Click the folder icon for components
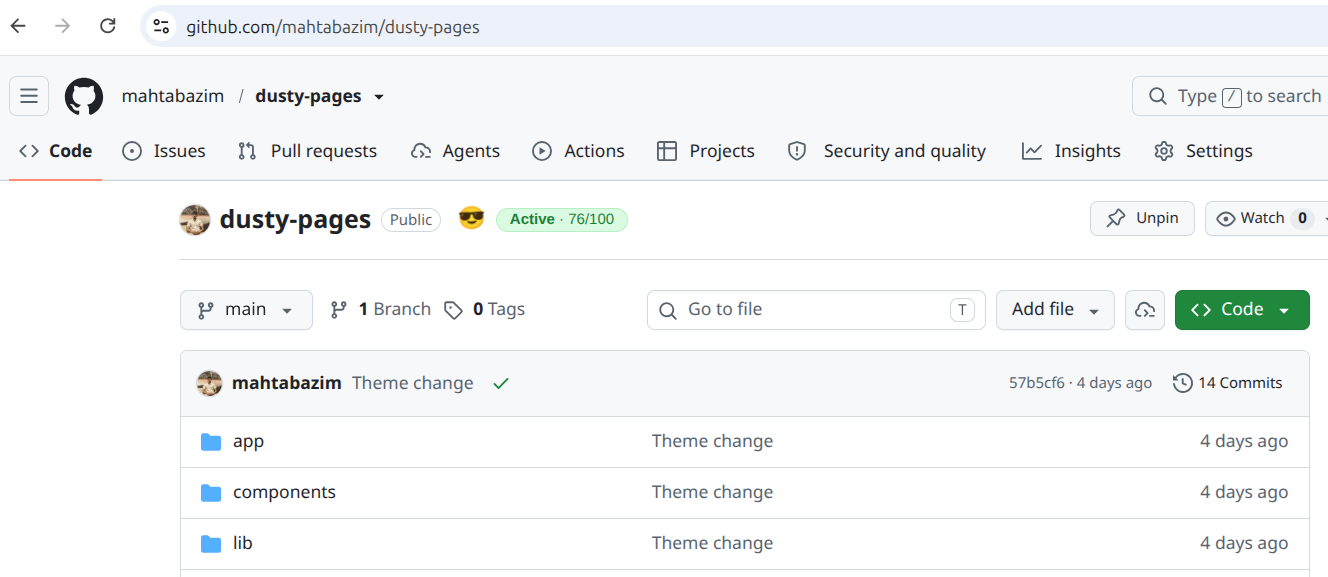Screen dimensions: 1328x577 (210, 493)
